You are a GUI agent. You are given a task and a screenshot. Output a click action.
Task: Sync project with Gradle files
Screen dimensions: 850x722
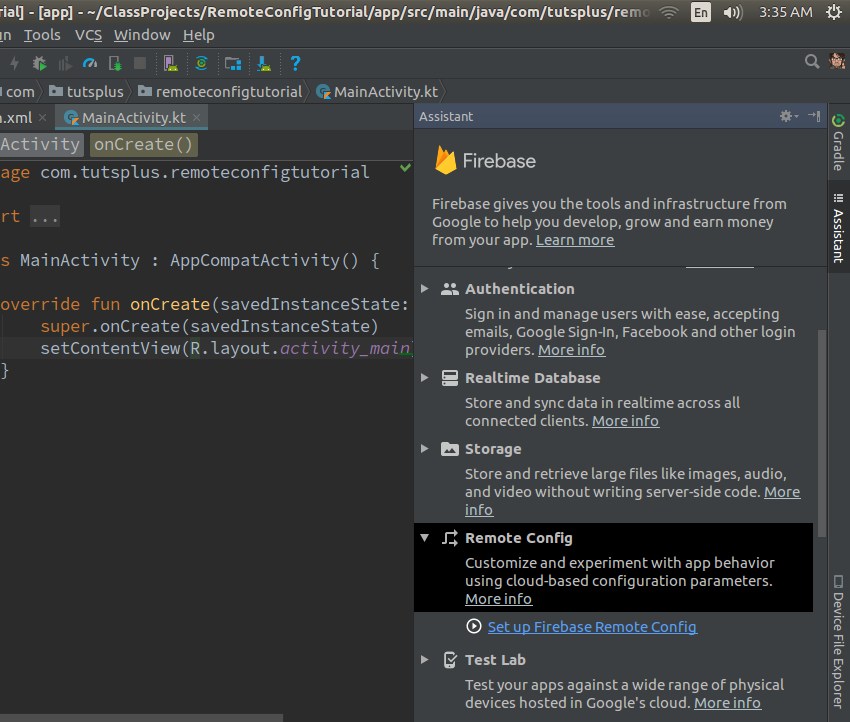pos(201,63)
